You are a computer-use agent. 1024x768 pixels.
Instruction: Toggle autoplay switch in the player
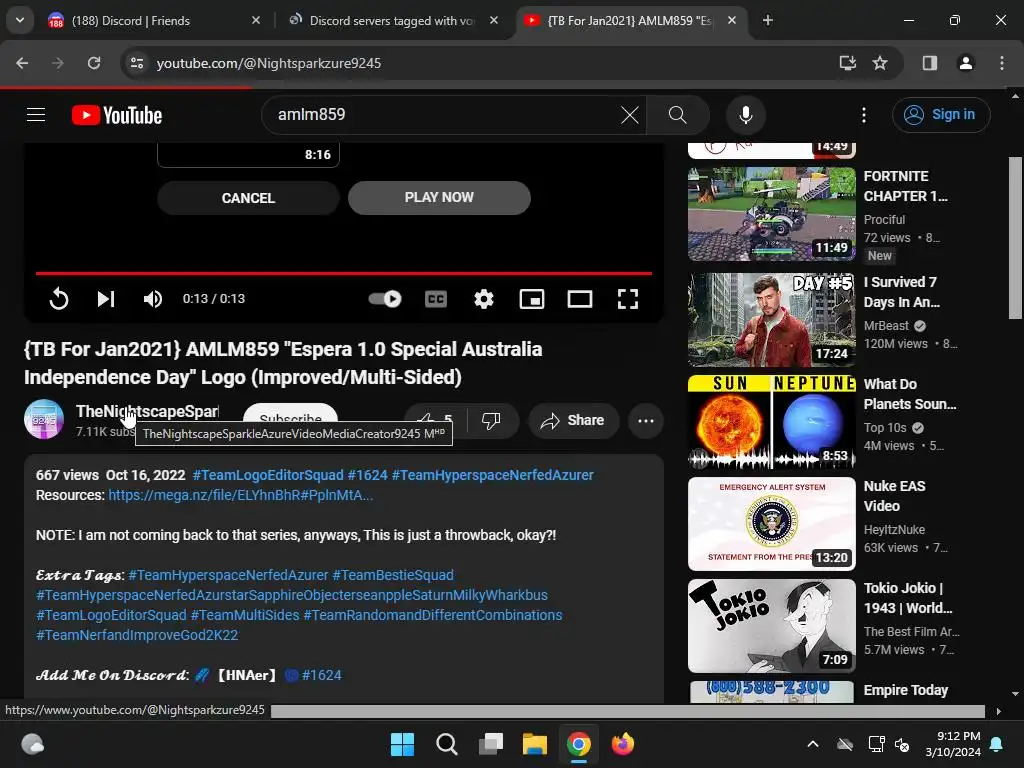coord(385,298)
